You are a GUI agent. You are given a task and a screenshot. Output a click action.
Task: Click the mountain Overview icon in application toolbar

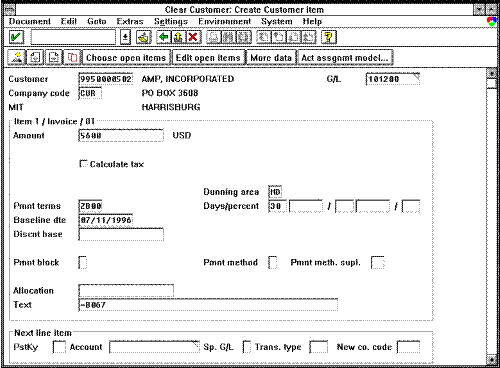[x=16, y=57]
